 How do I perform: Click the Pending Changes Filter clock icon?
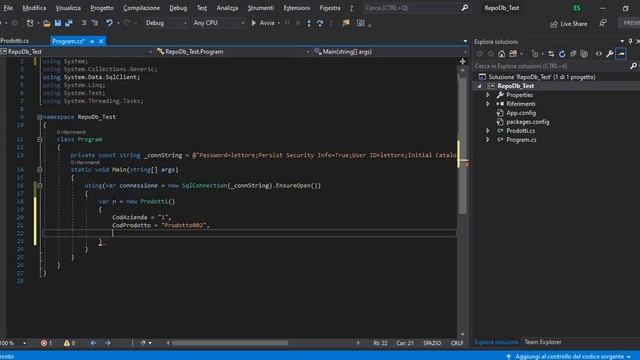(535, 54)
